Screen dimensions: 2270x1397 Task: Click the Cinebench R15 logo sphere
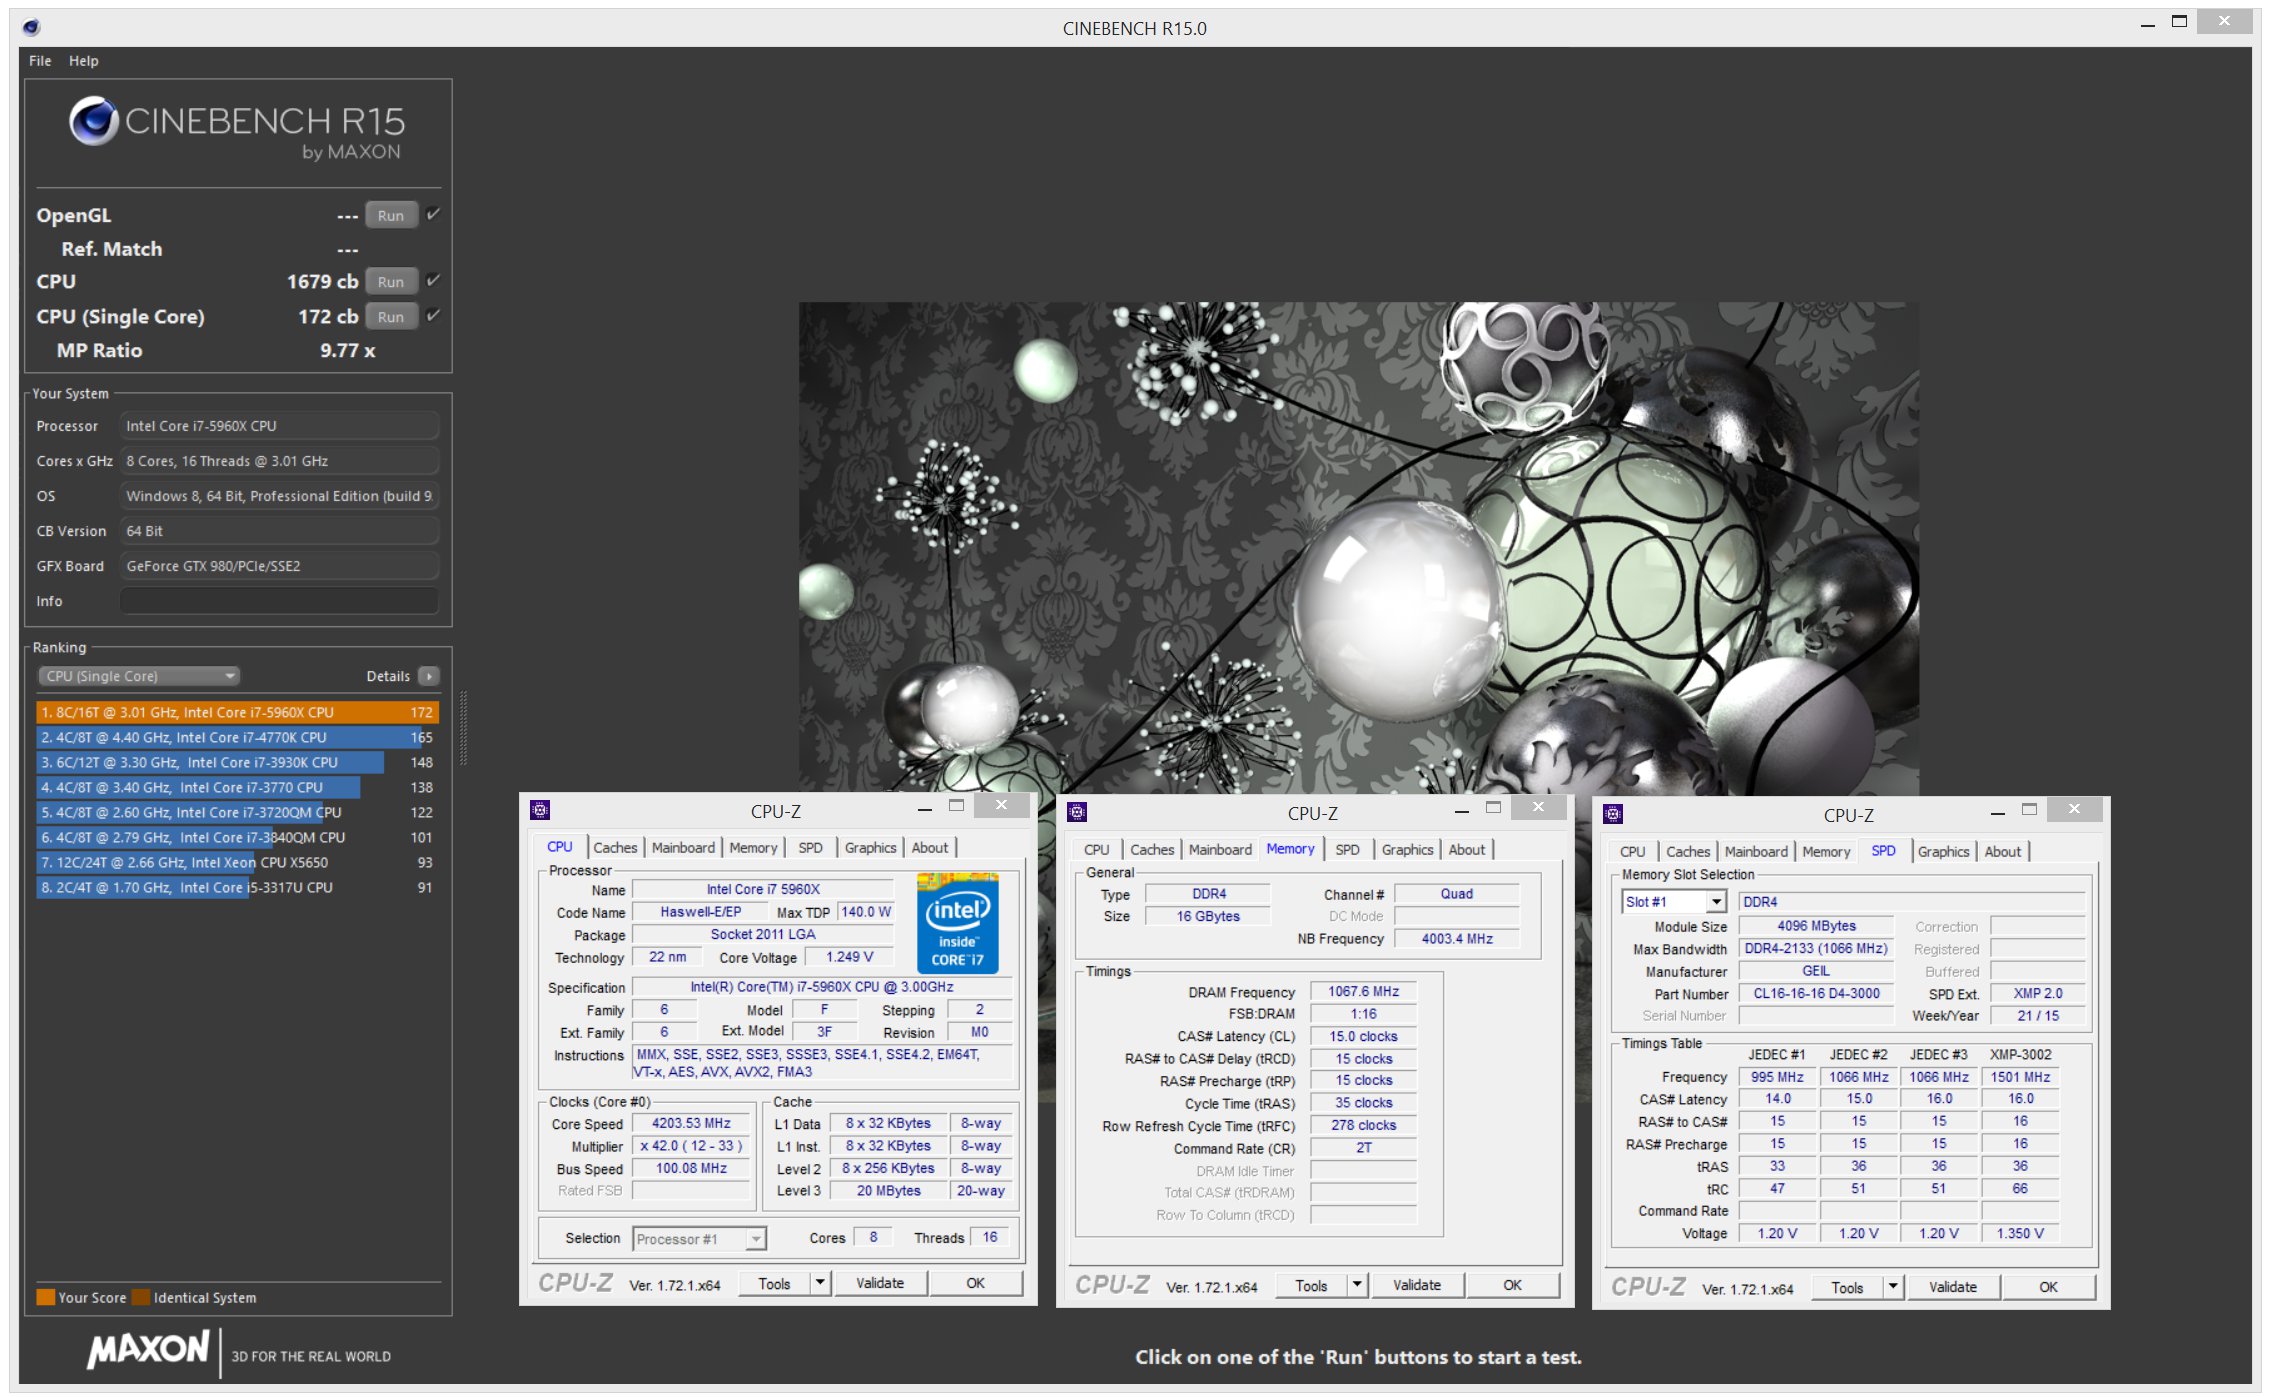click(x=94, y=121)
